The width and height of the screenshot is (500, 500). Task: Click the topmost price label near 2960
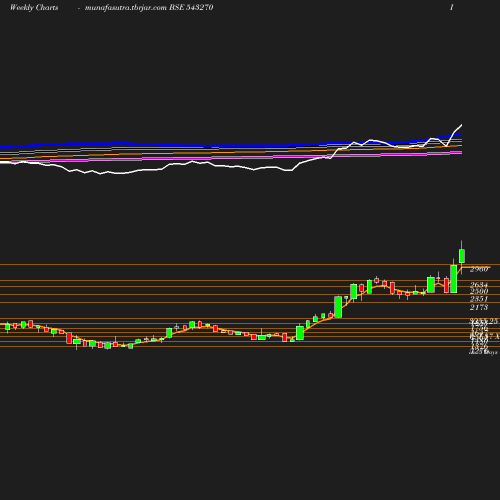pos(479,269)
